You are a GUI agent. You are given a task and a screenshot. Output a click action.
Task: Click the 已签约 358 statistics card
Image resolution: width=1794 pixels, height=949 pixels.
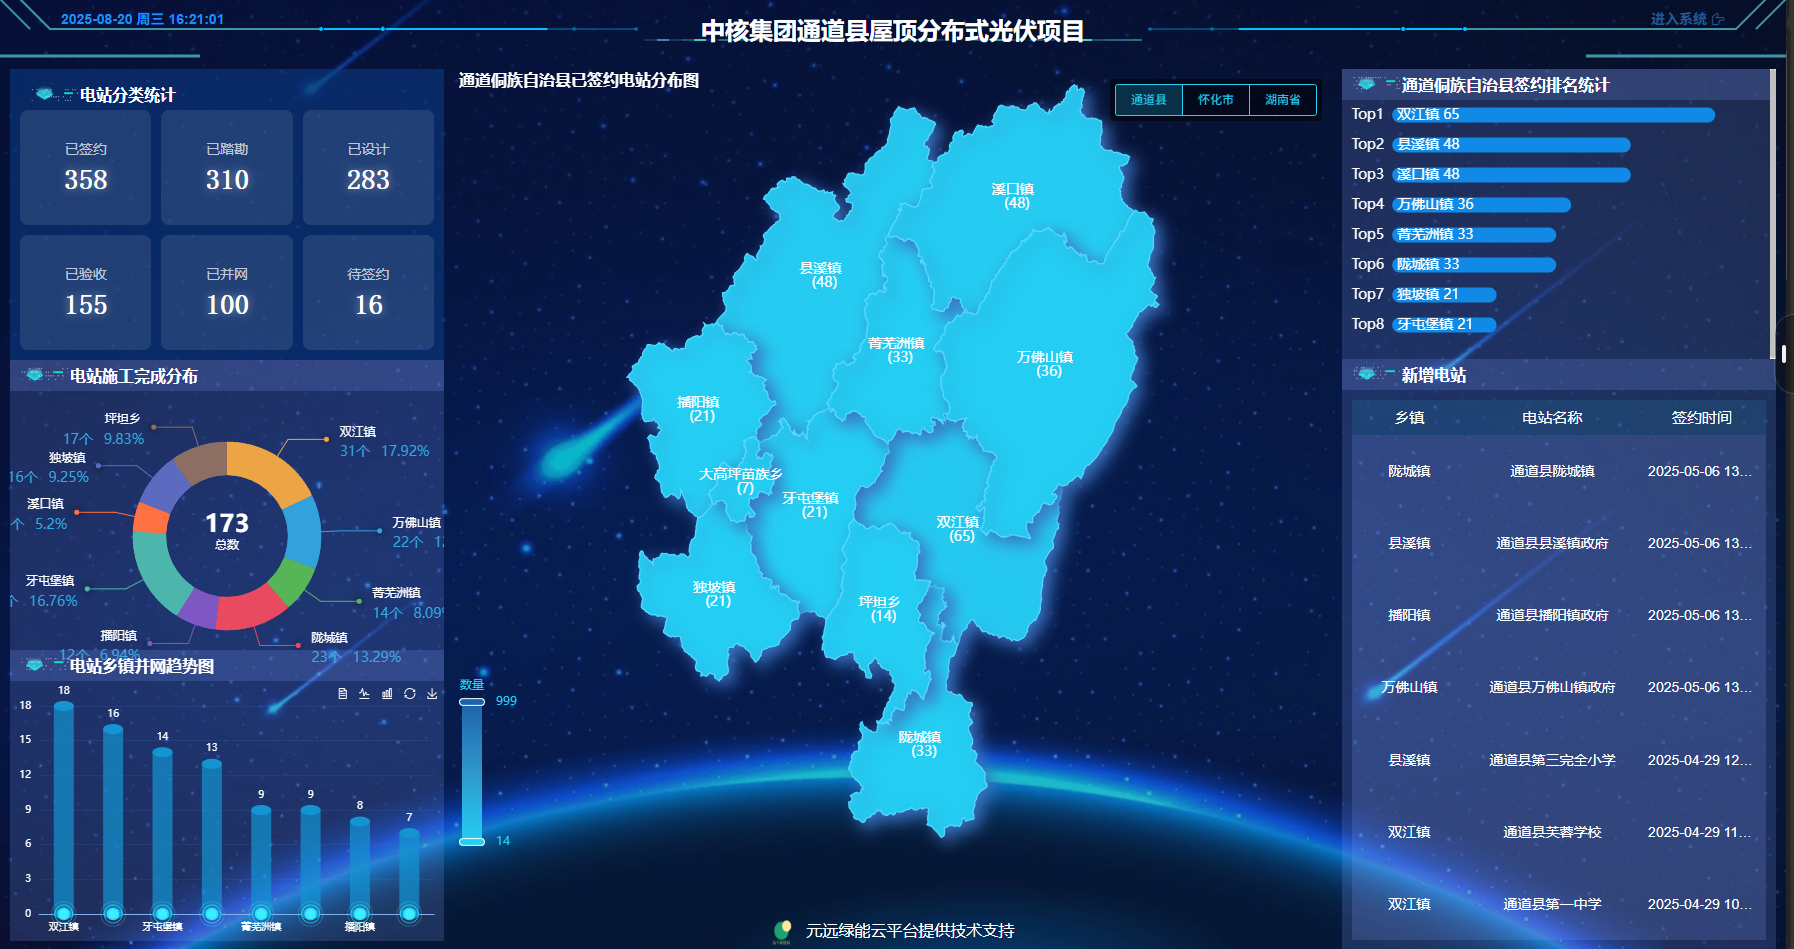tap(86, 167)
